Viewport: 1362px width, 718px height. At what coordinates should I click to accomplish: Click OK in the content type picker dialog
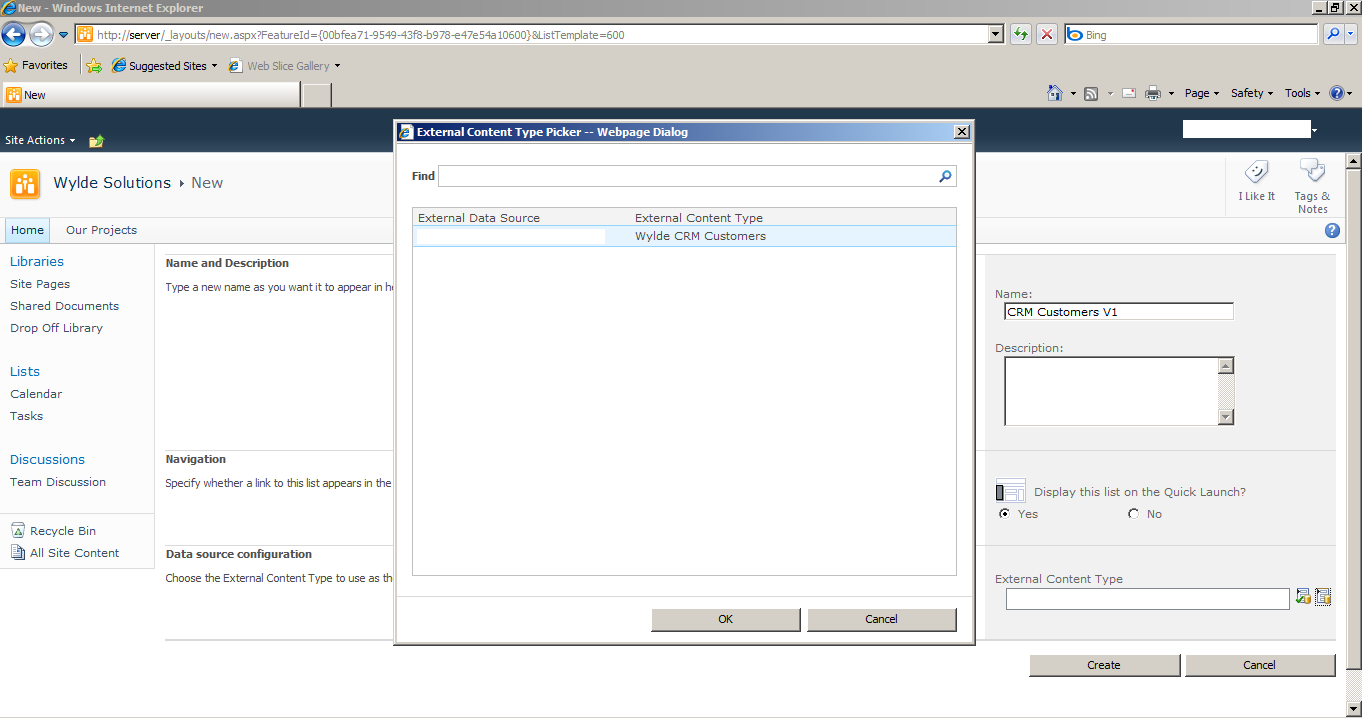coord(725,619)
